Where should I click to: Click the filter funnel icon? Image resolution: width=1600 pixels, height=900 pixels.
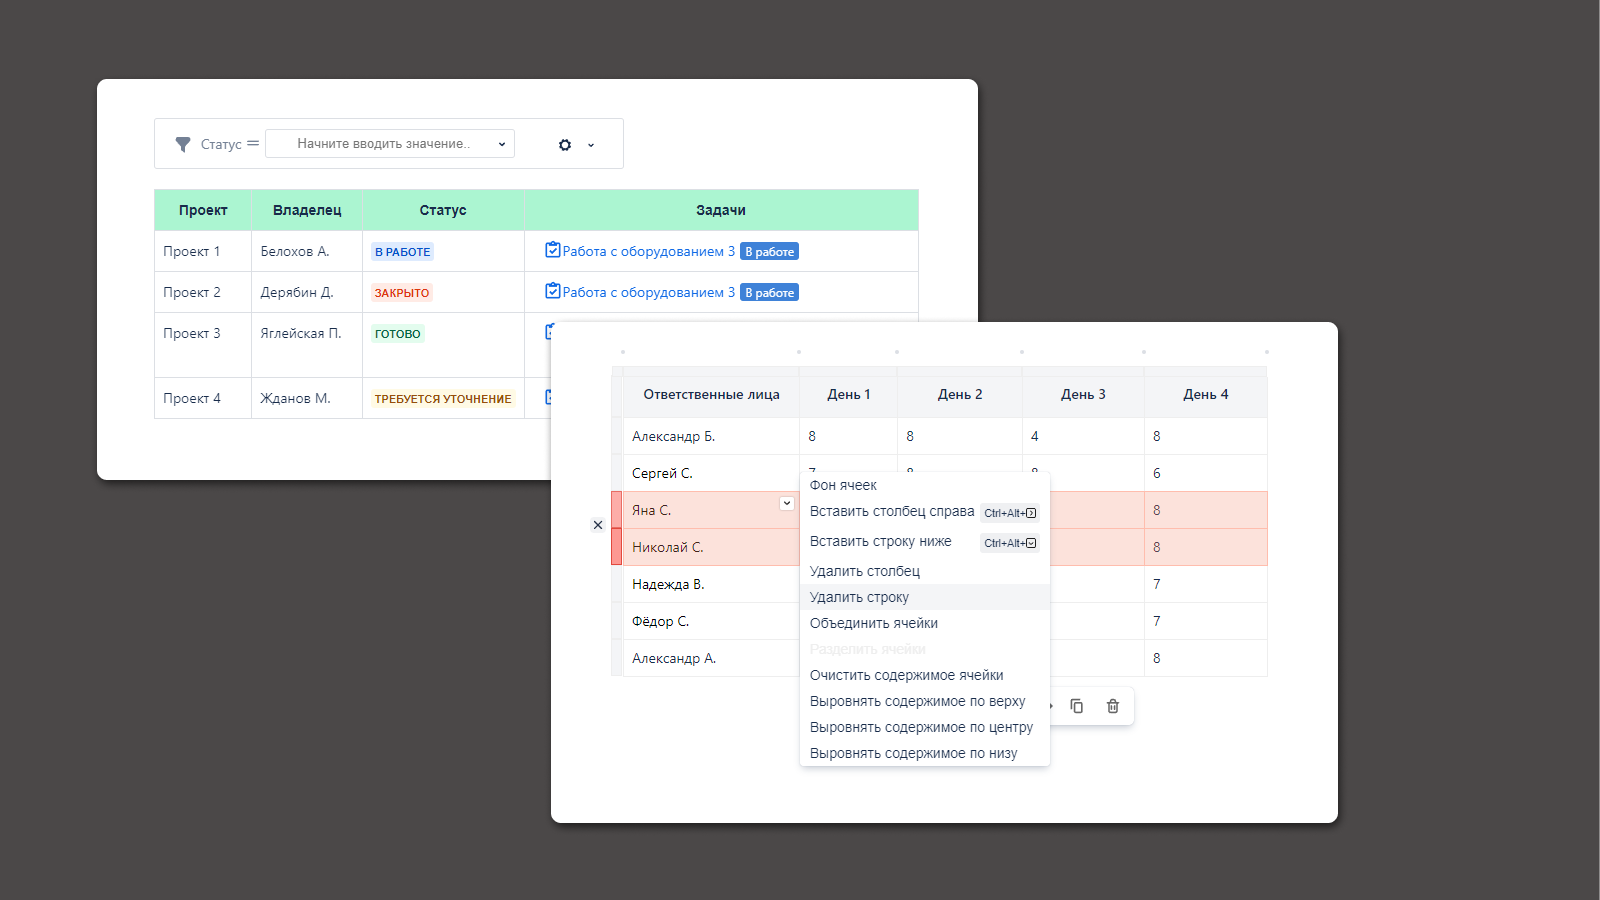(183, 144)
